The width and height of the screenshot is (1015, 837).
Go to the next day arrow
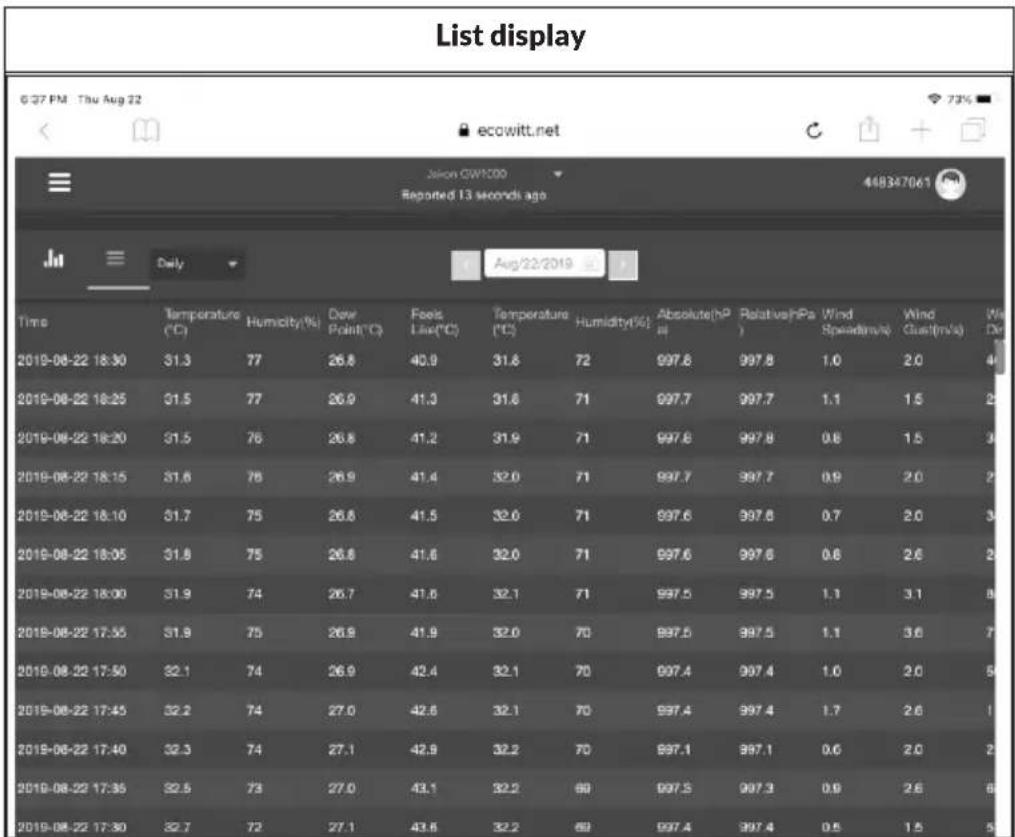point(623,265)
